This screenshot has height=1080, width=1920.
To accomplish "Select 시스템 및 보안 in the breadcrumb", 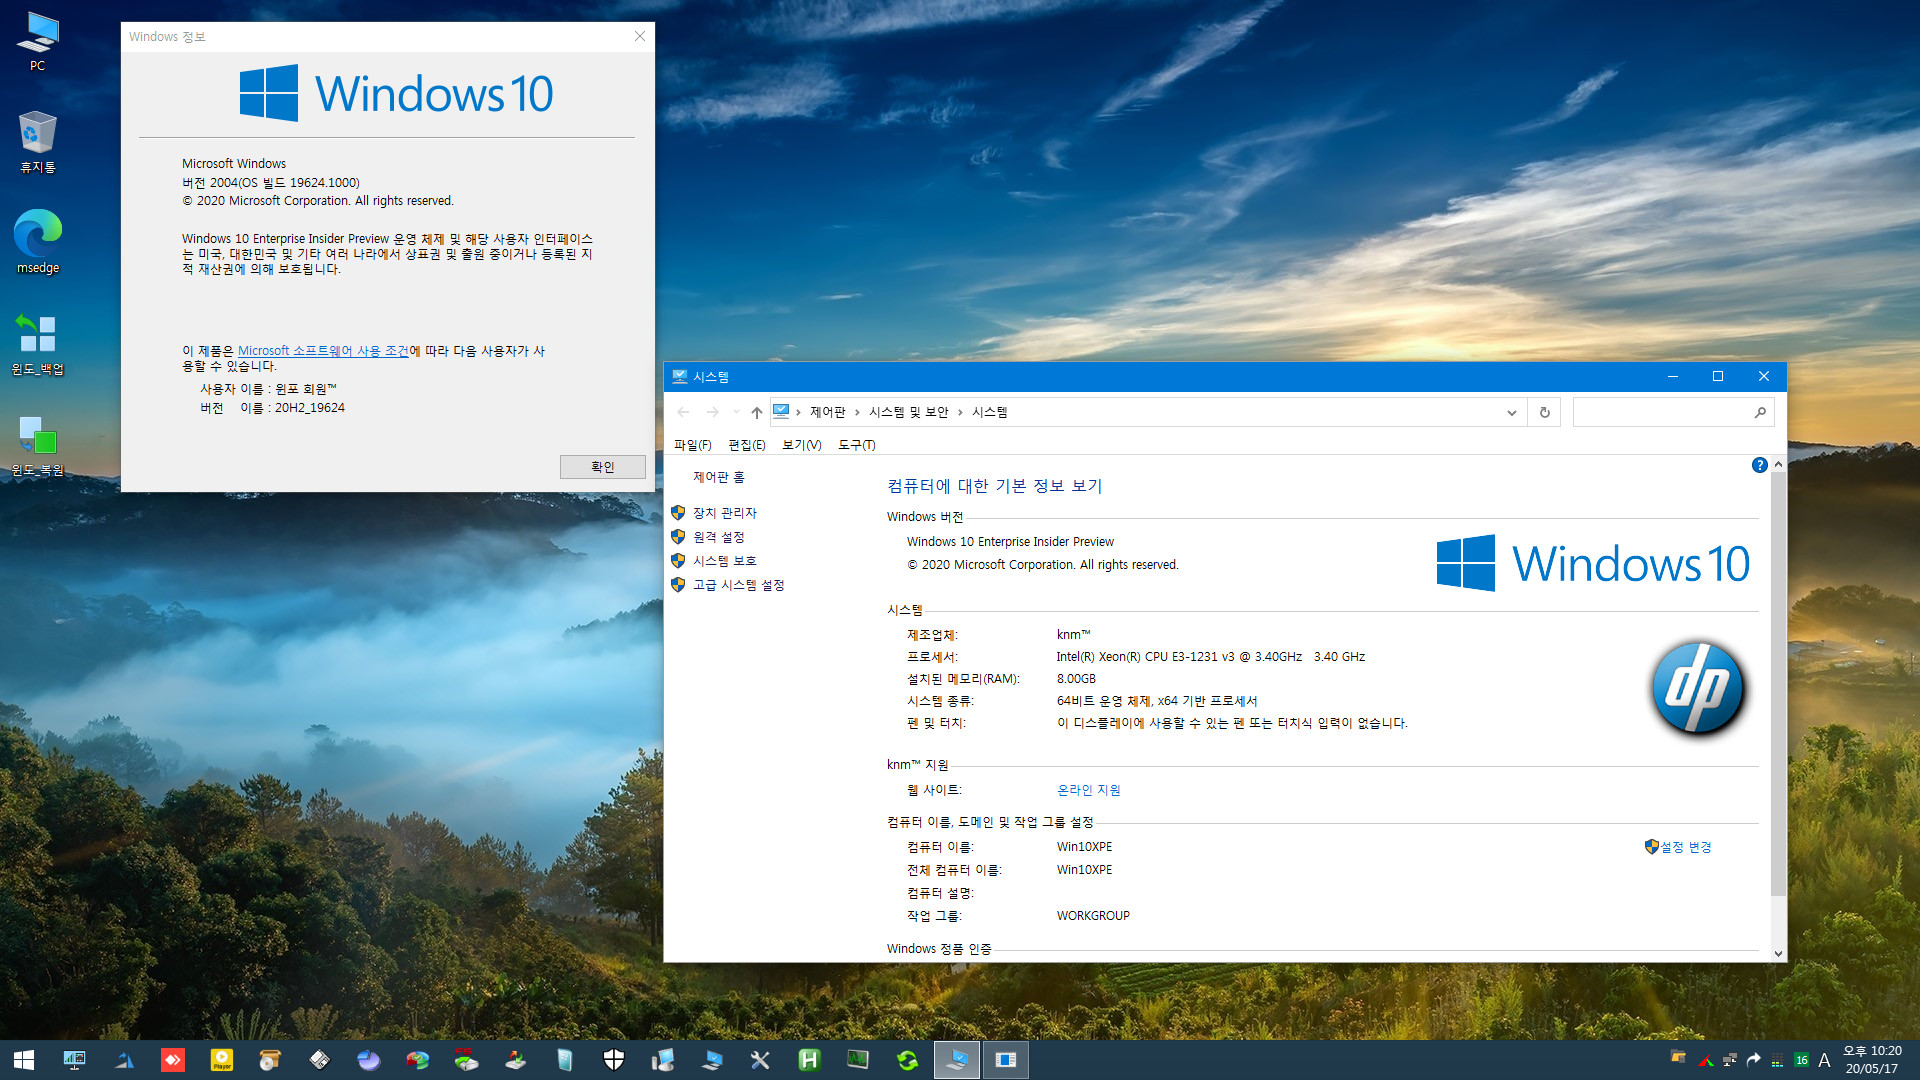I will point(909,412).
